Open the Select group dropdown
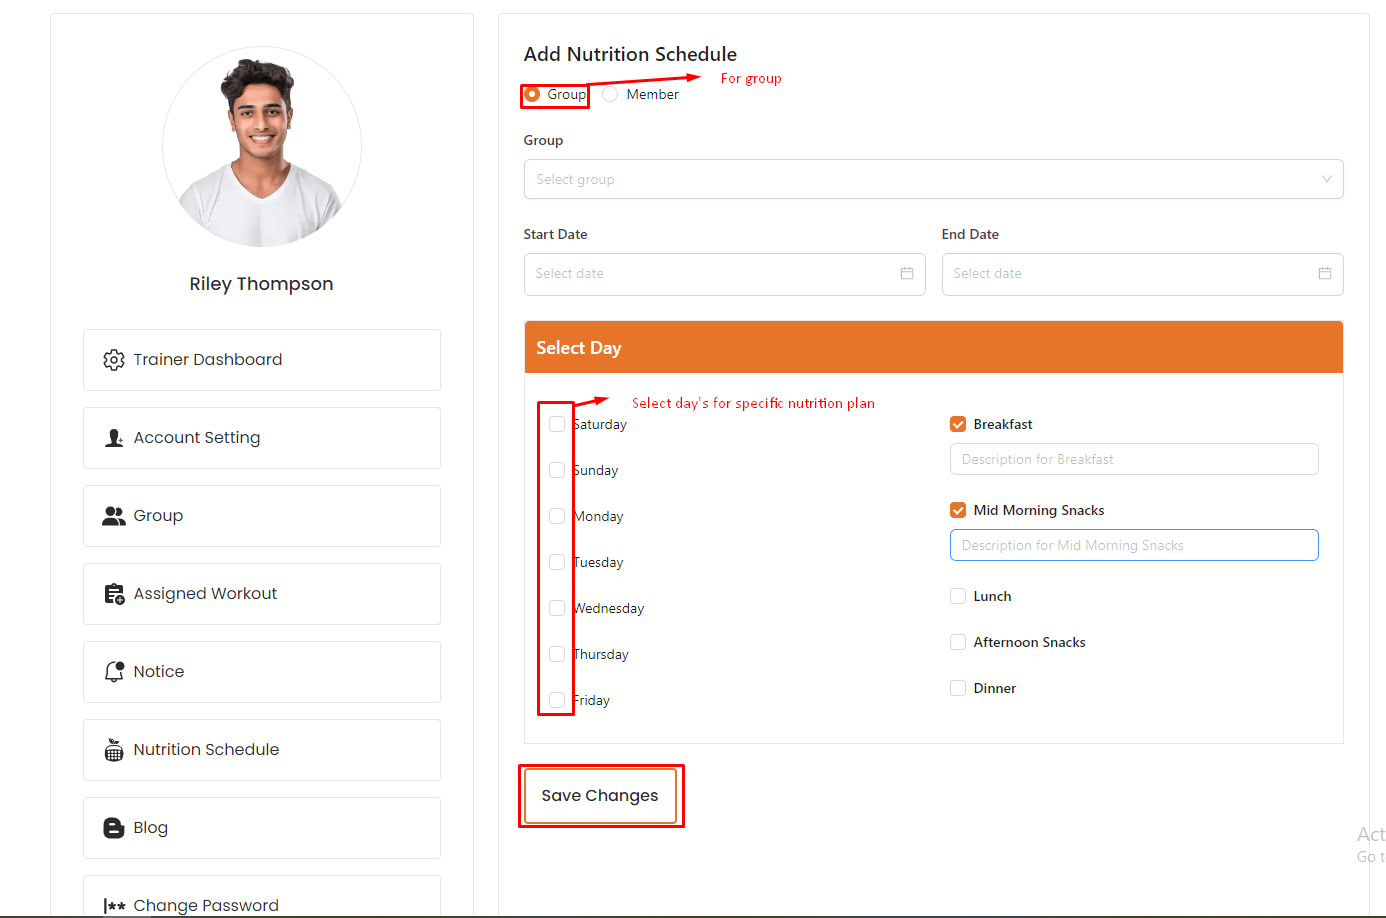Screen dimensions: 1386x918 (932, 180)
